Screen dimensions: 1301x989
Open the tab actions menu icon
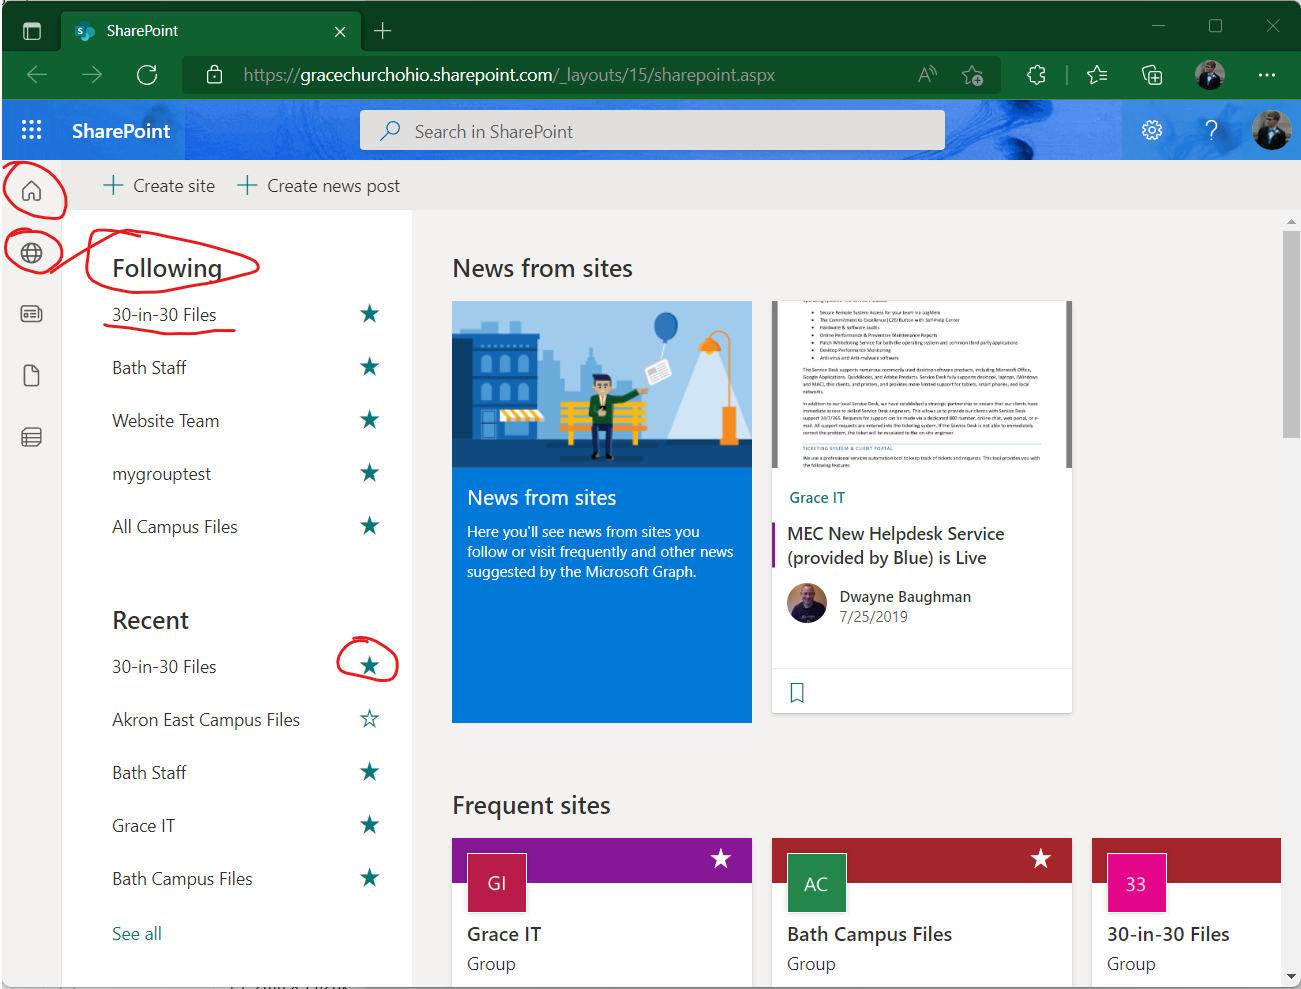(32, 31)
